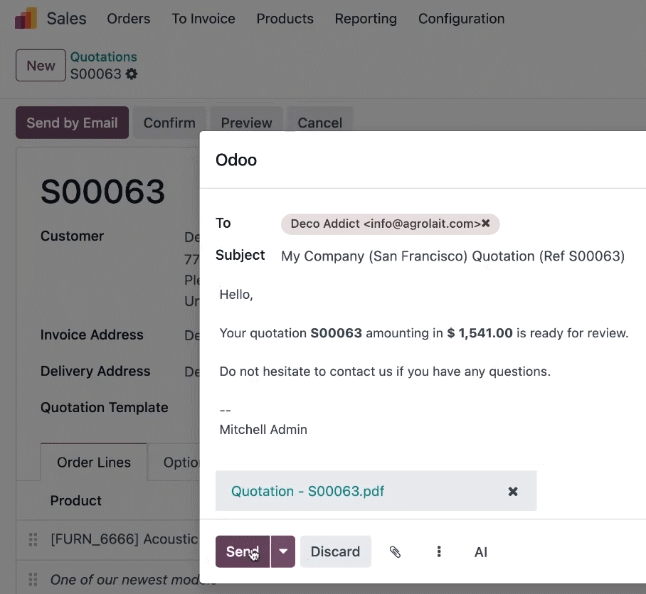Viewport: 646px width, 594px height.
Task: Click the Send button
Action: tap(243, 552)
